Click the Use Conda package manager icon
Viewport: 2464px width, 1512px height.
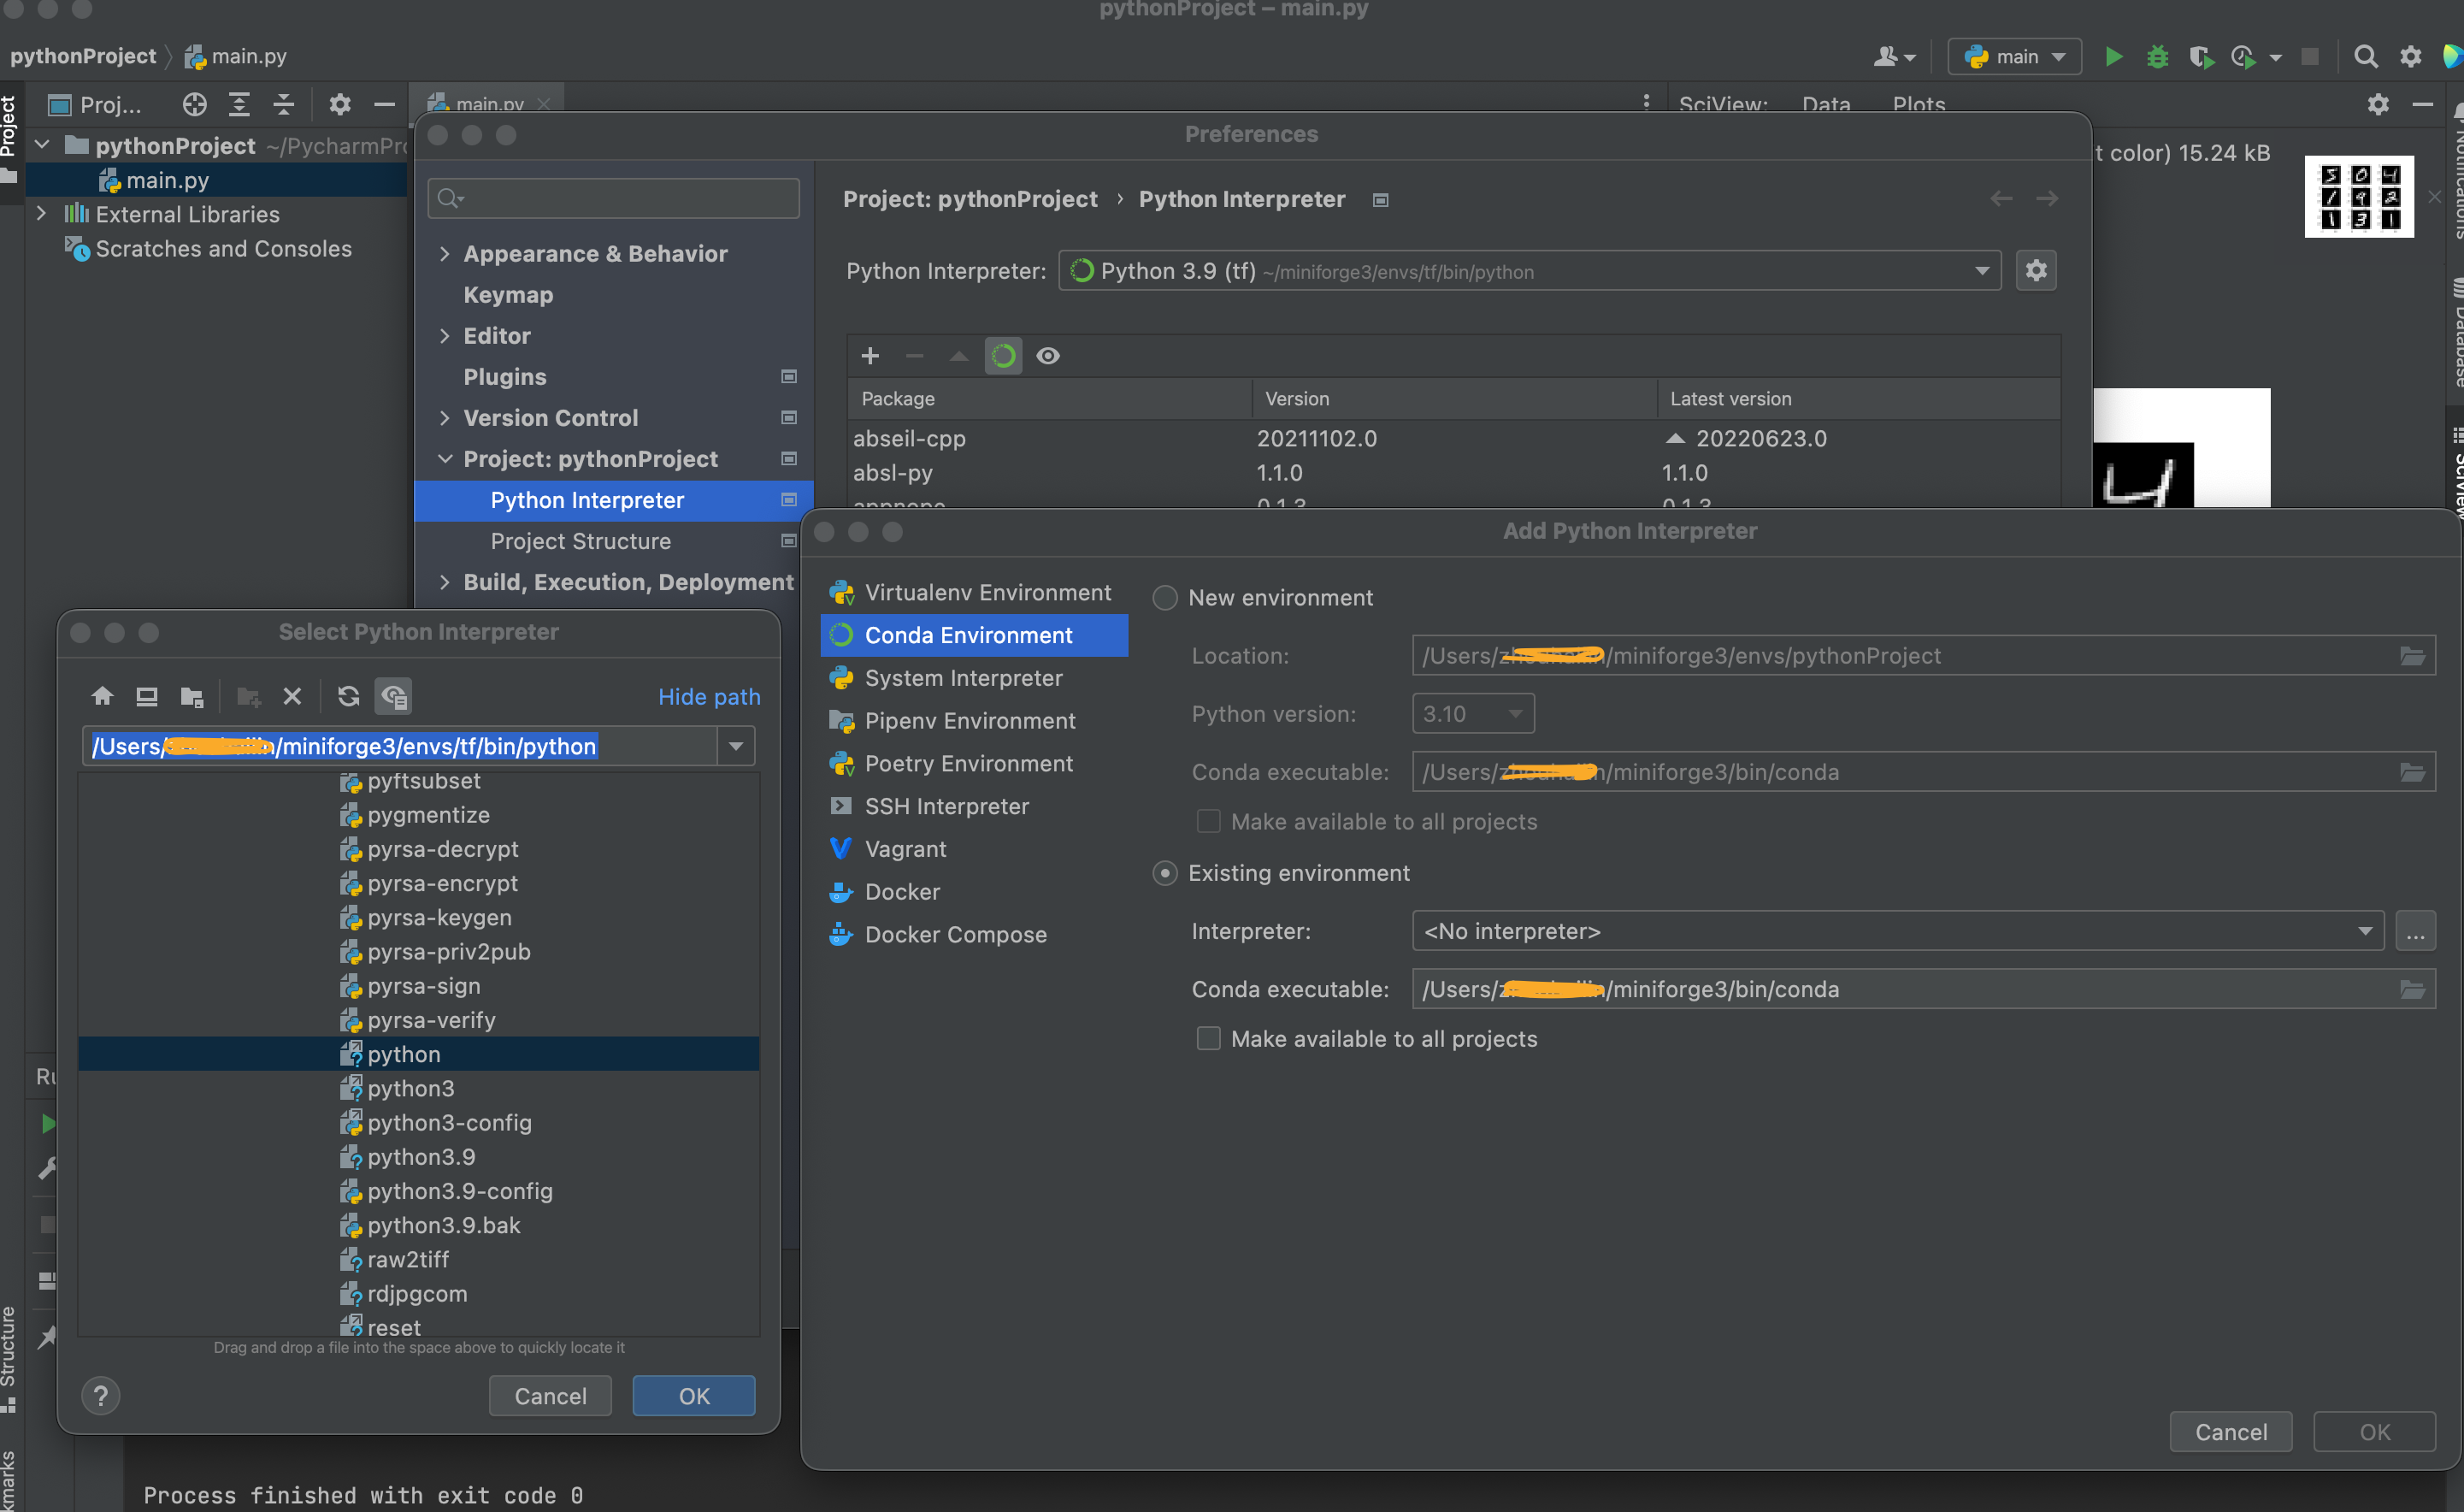tap(1003, 356)
